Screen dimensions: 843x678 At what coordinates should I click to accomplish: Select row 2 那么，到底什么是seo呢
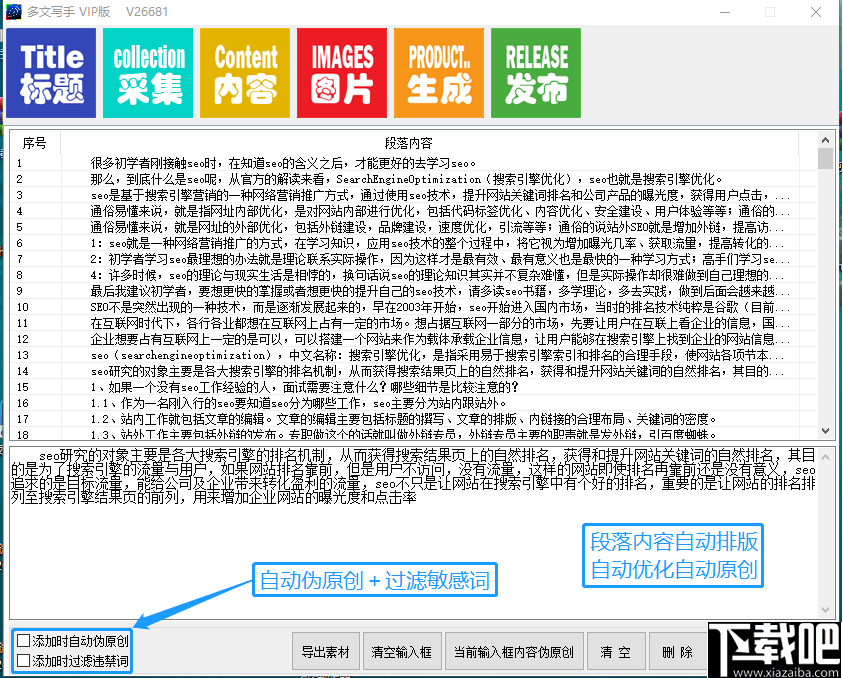tap(404, 179)
